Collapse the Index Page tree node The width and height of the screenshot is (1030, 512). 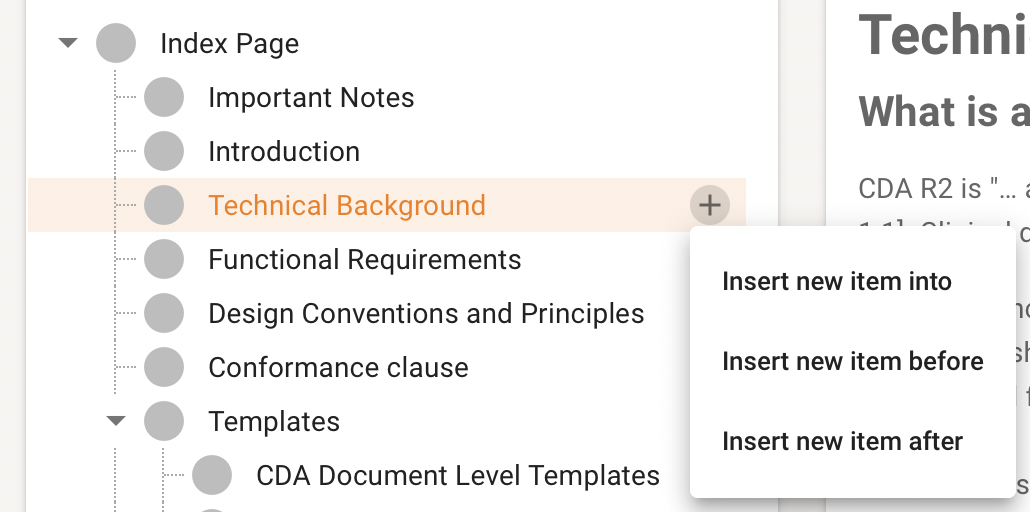coord(68,44)
